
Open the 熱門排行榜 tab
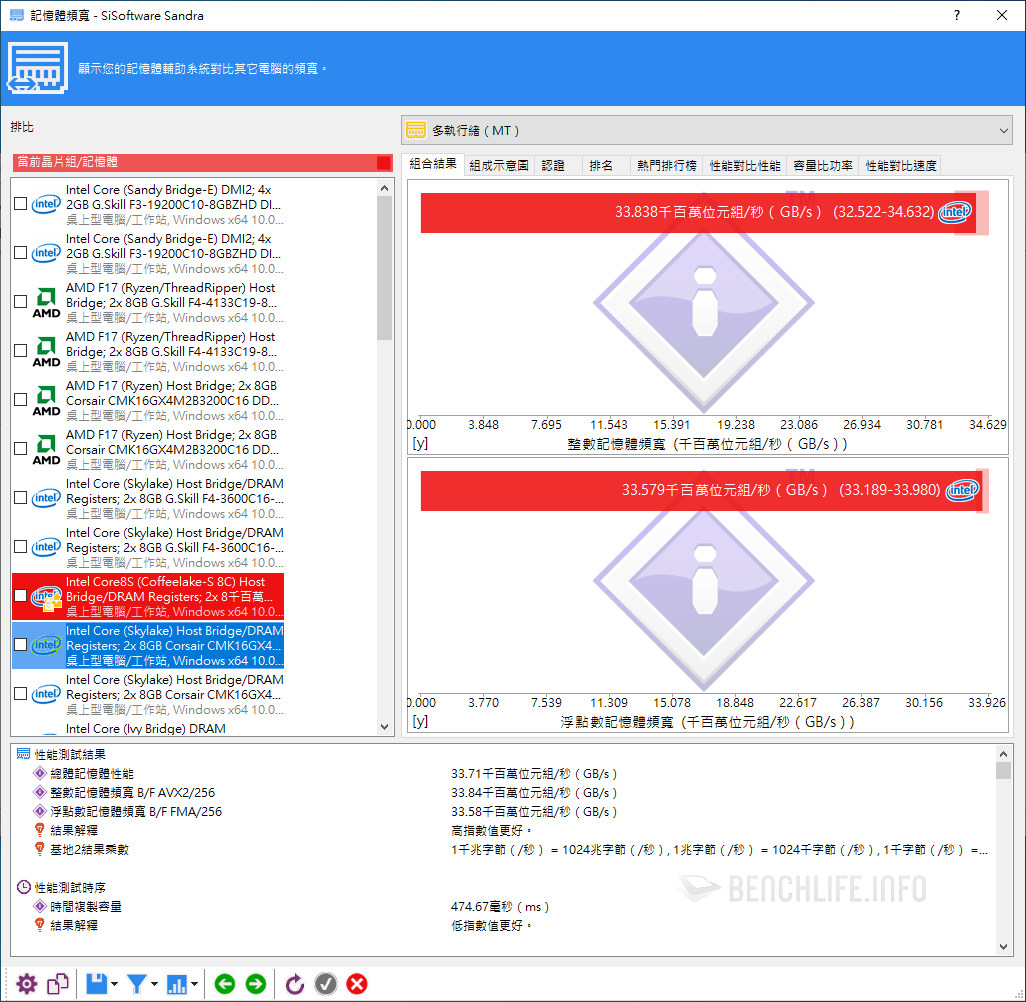[x=667, y=166]
